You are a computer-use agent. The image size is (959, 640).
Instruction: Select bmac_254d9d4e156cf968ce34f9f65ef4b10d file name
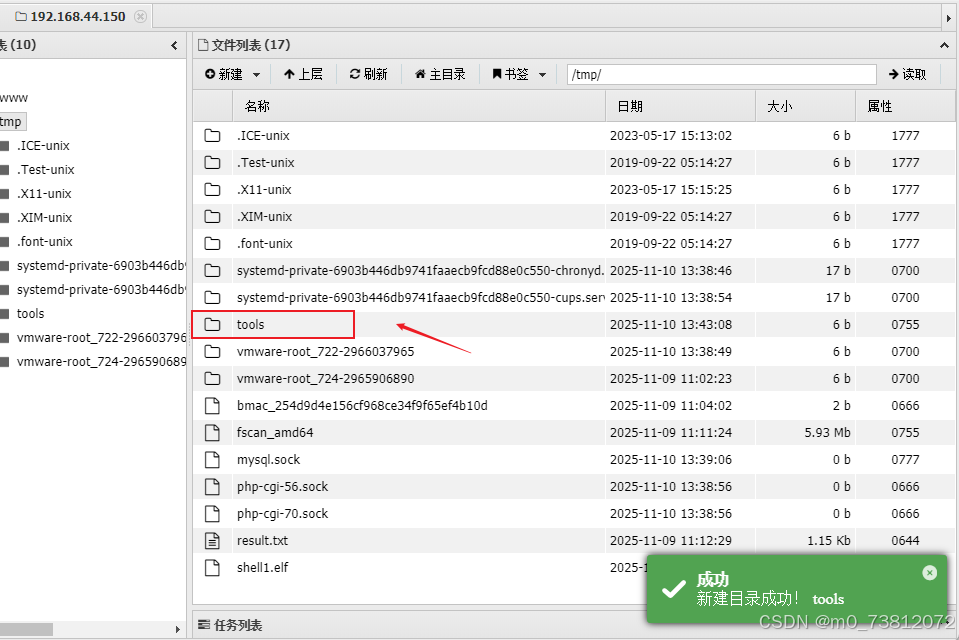click(362, 406)
